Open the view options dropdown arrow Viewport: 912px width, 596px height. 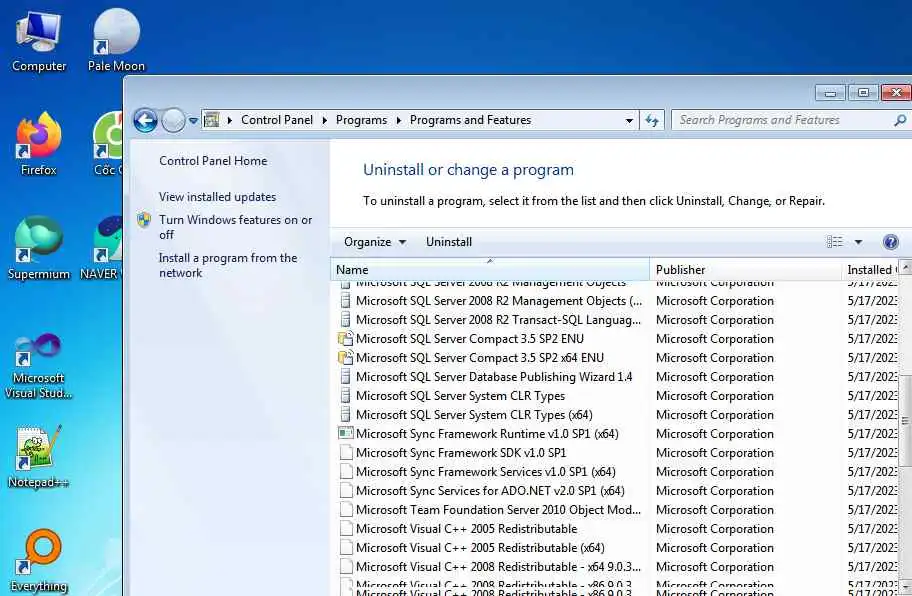tap(858, 242)
